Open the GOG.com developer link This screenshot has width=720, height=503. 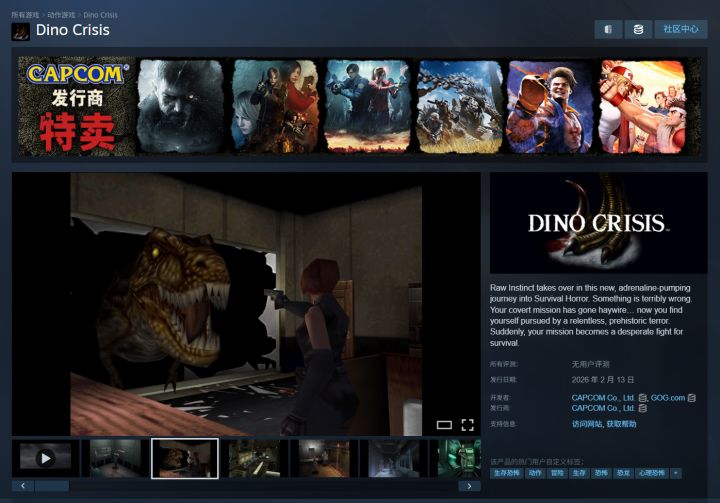pyautogui.click(x=668, y=398)
